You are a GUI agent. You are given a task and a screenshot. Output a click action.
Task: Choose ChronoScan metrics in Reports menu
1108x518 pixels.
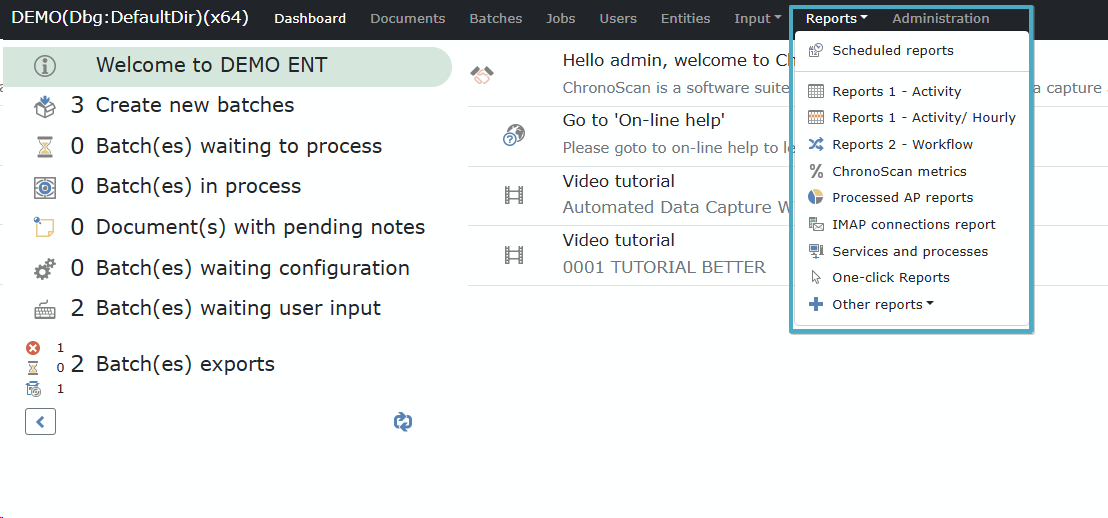(x=899, y=171)
